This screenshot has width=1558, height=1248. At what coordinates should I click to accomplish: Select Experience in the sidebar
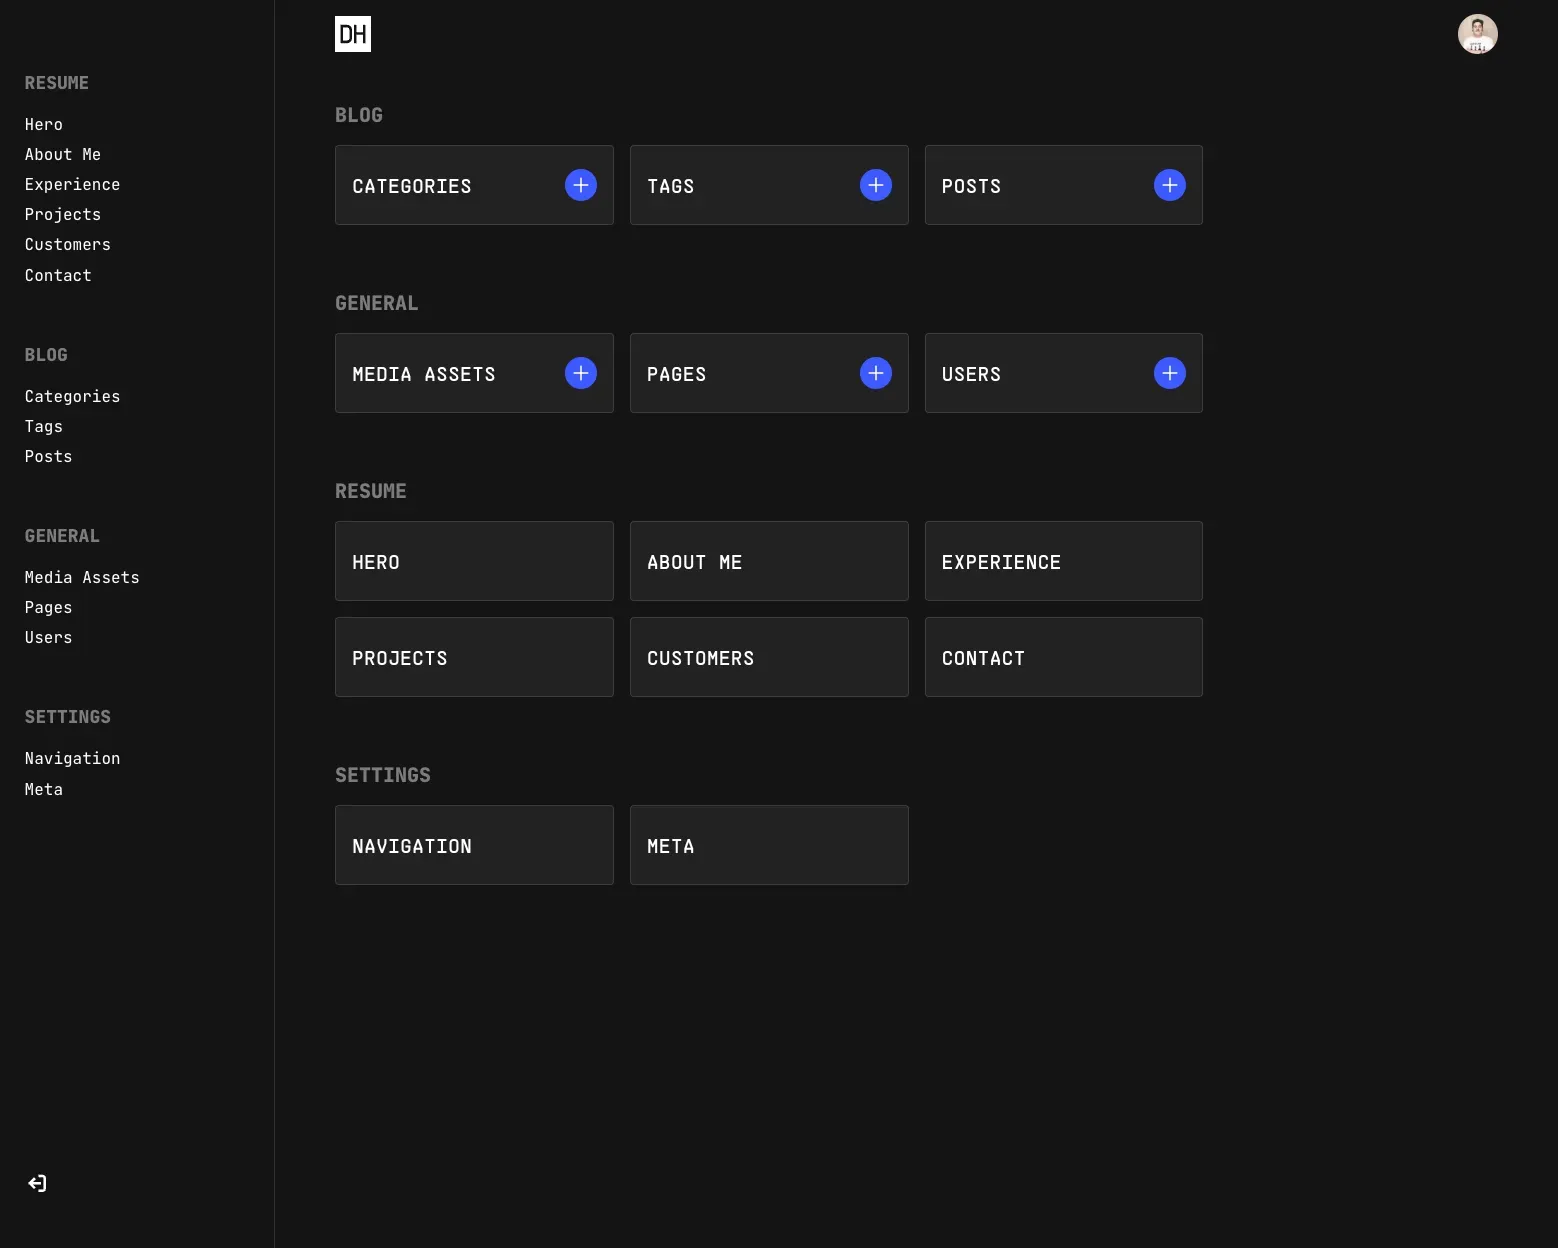pos(72,184)
